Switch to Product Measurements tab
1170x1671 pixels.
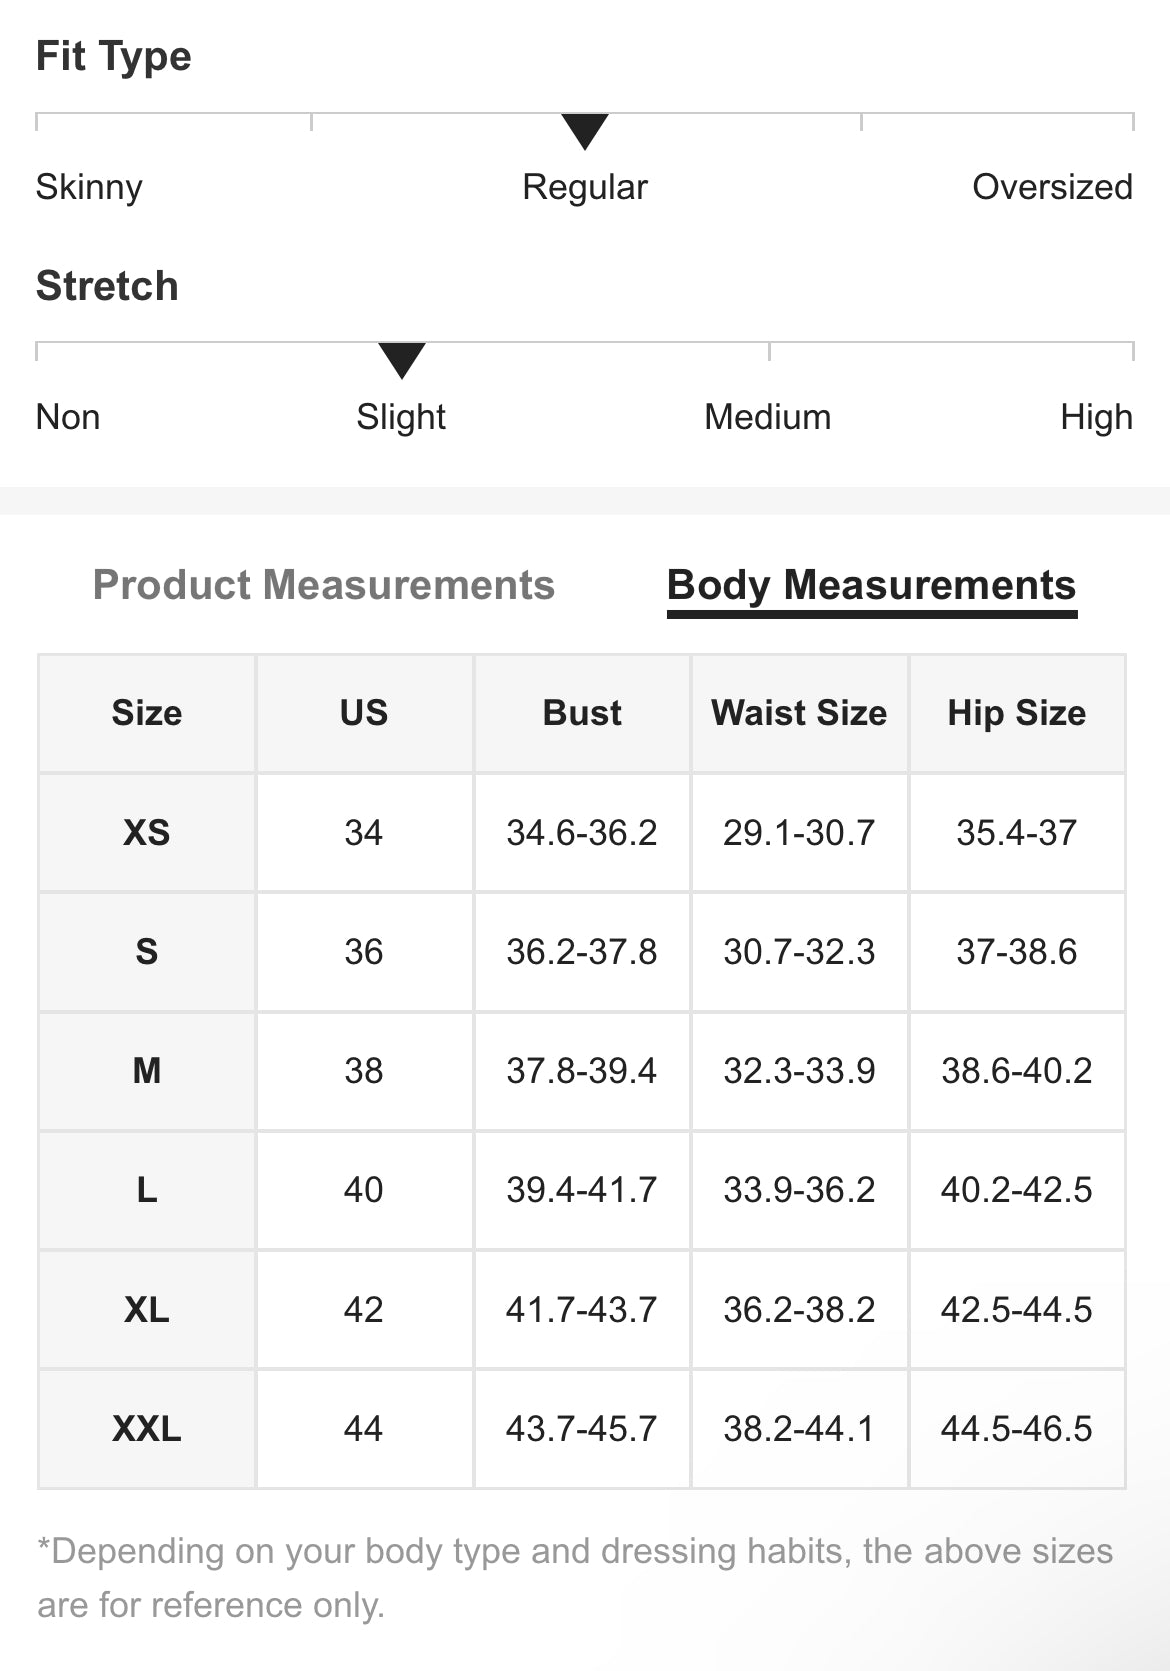click(323, 585)
